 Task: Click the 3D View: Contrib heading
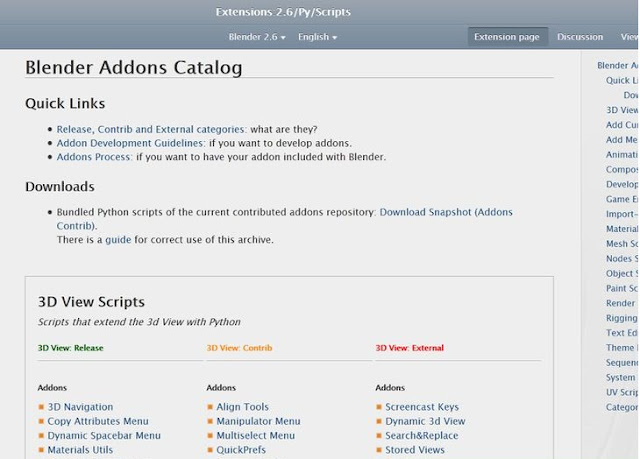tap(239, 348)
